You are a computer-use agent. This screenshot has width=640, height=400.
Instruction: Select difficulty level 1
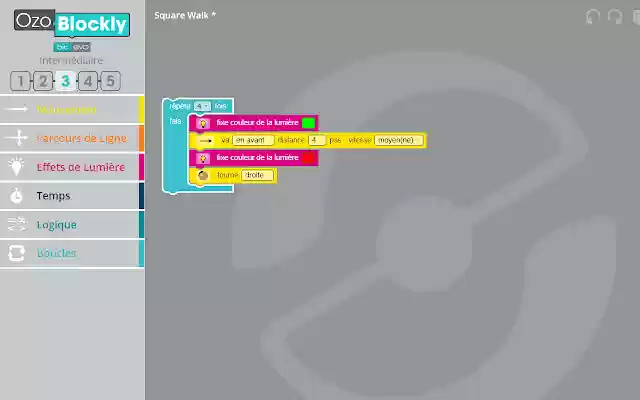click(x=20, y=81)
